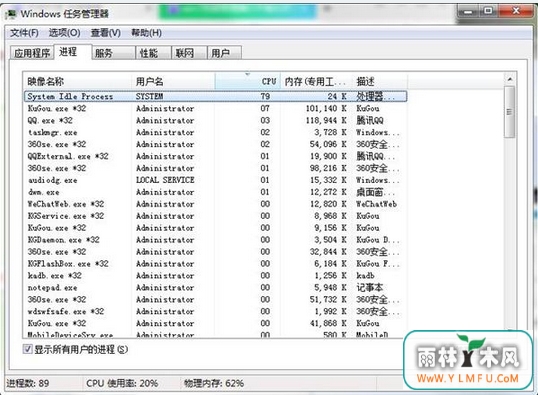
Task: Select the kadb.exe *32 process
Action: pos(215,276)
